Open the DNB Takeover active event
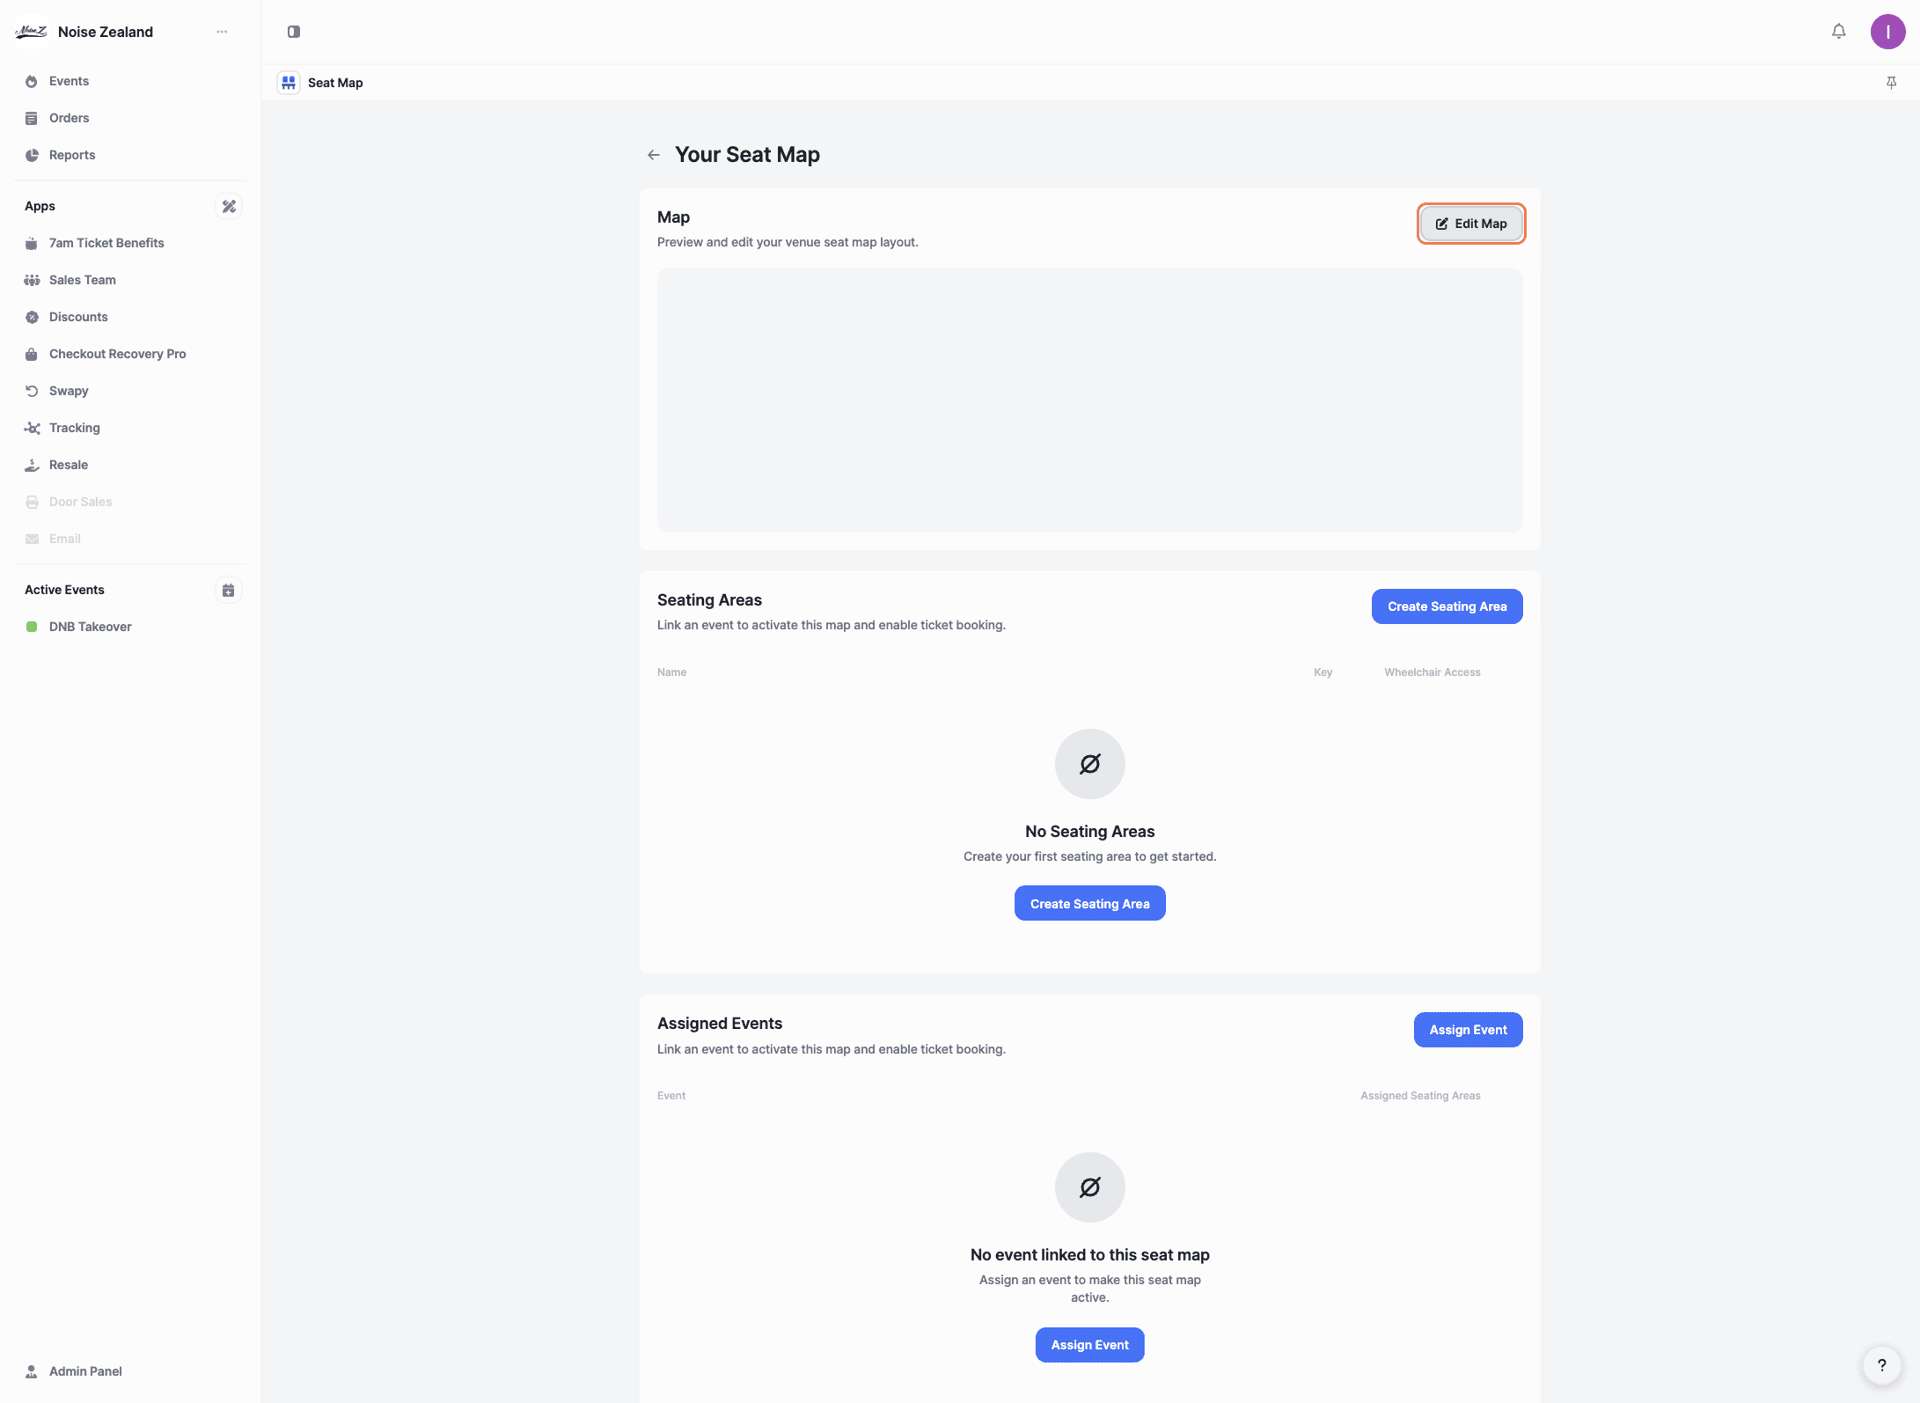Image resolution: width=1920 pixels, height=1403 pixels. pos(90,627)
